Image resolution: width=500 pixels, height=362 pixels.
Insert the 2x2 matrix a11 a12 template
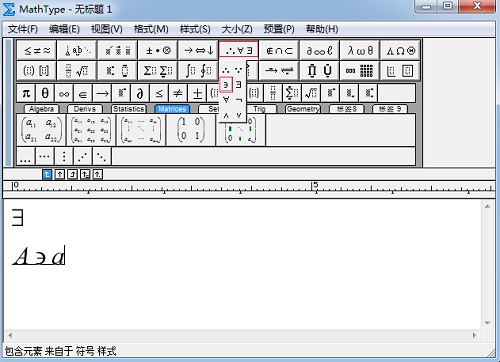41,130
